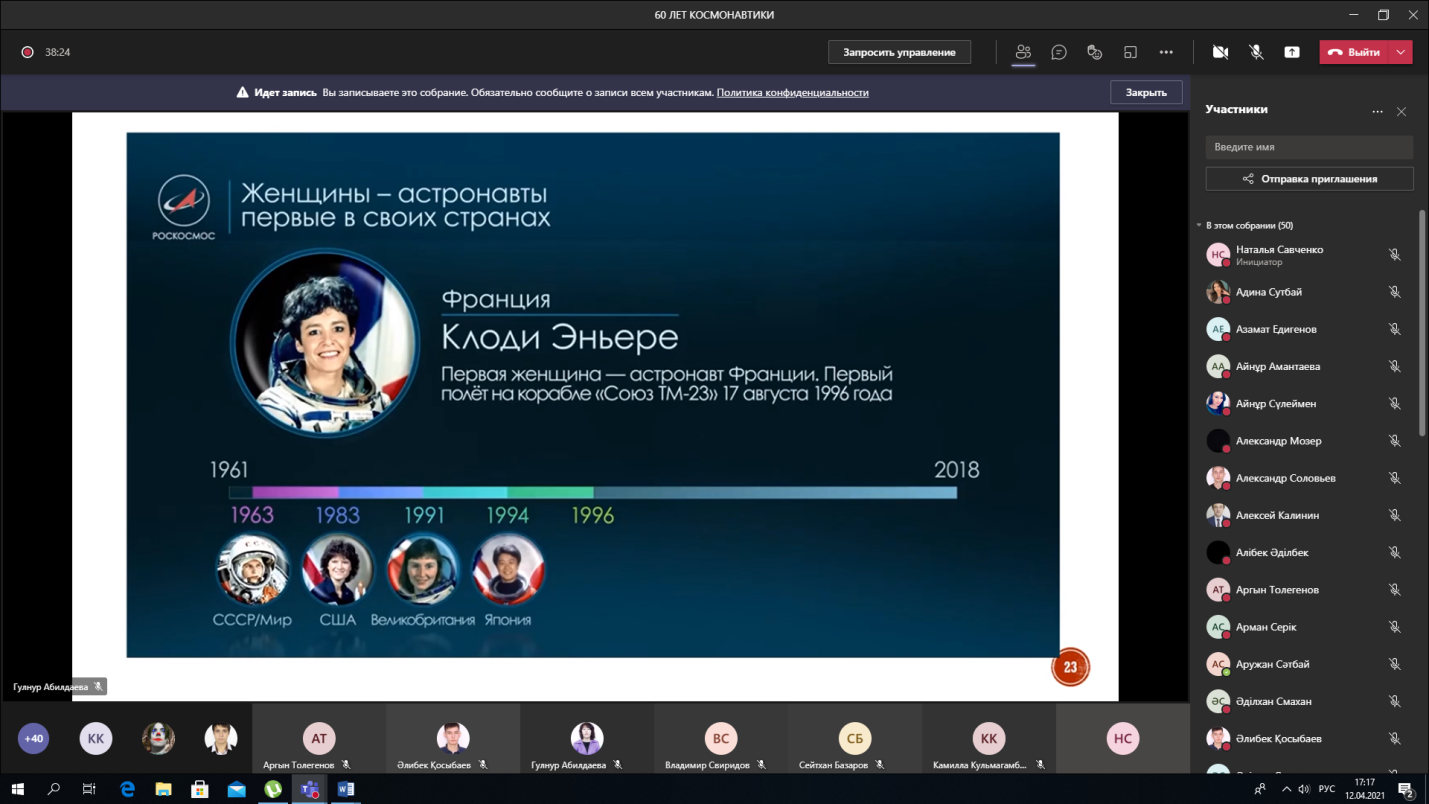
Task: Select the Сейтхан Базаров video tile
Action: tap(854, 738)
